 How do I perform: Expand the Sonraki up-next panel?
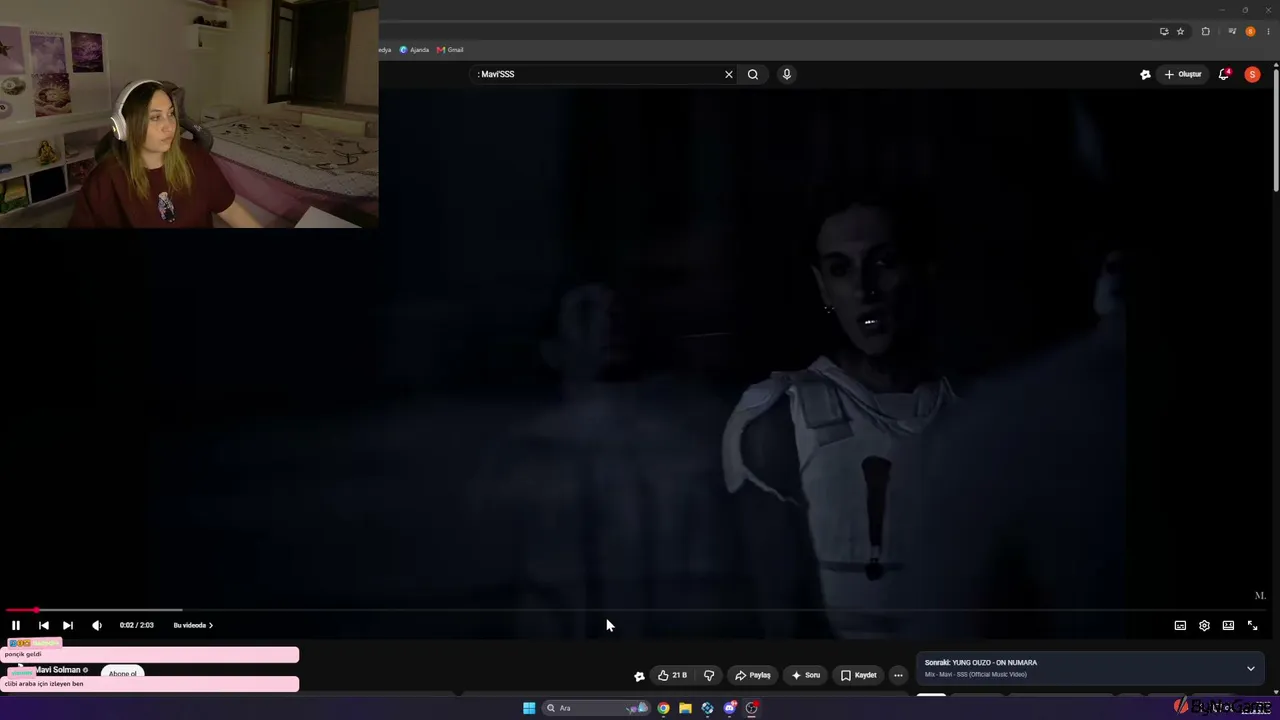pos(1250,668)
